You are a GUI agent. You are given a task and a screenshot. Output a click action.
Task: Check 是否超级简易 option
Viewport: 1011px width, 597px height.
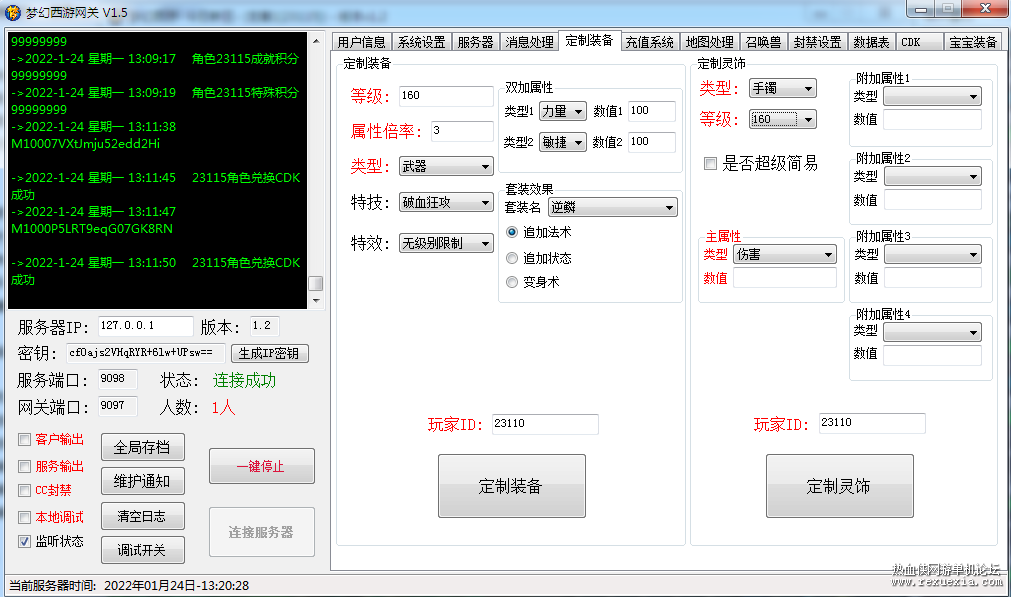tap(710, 164)
